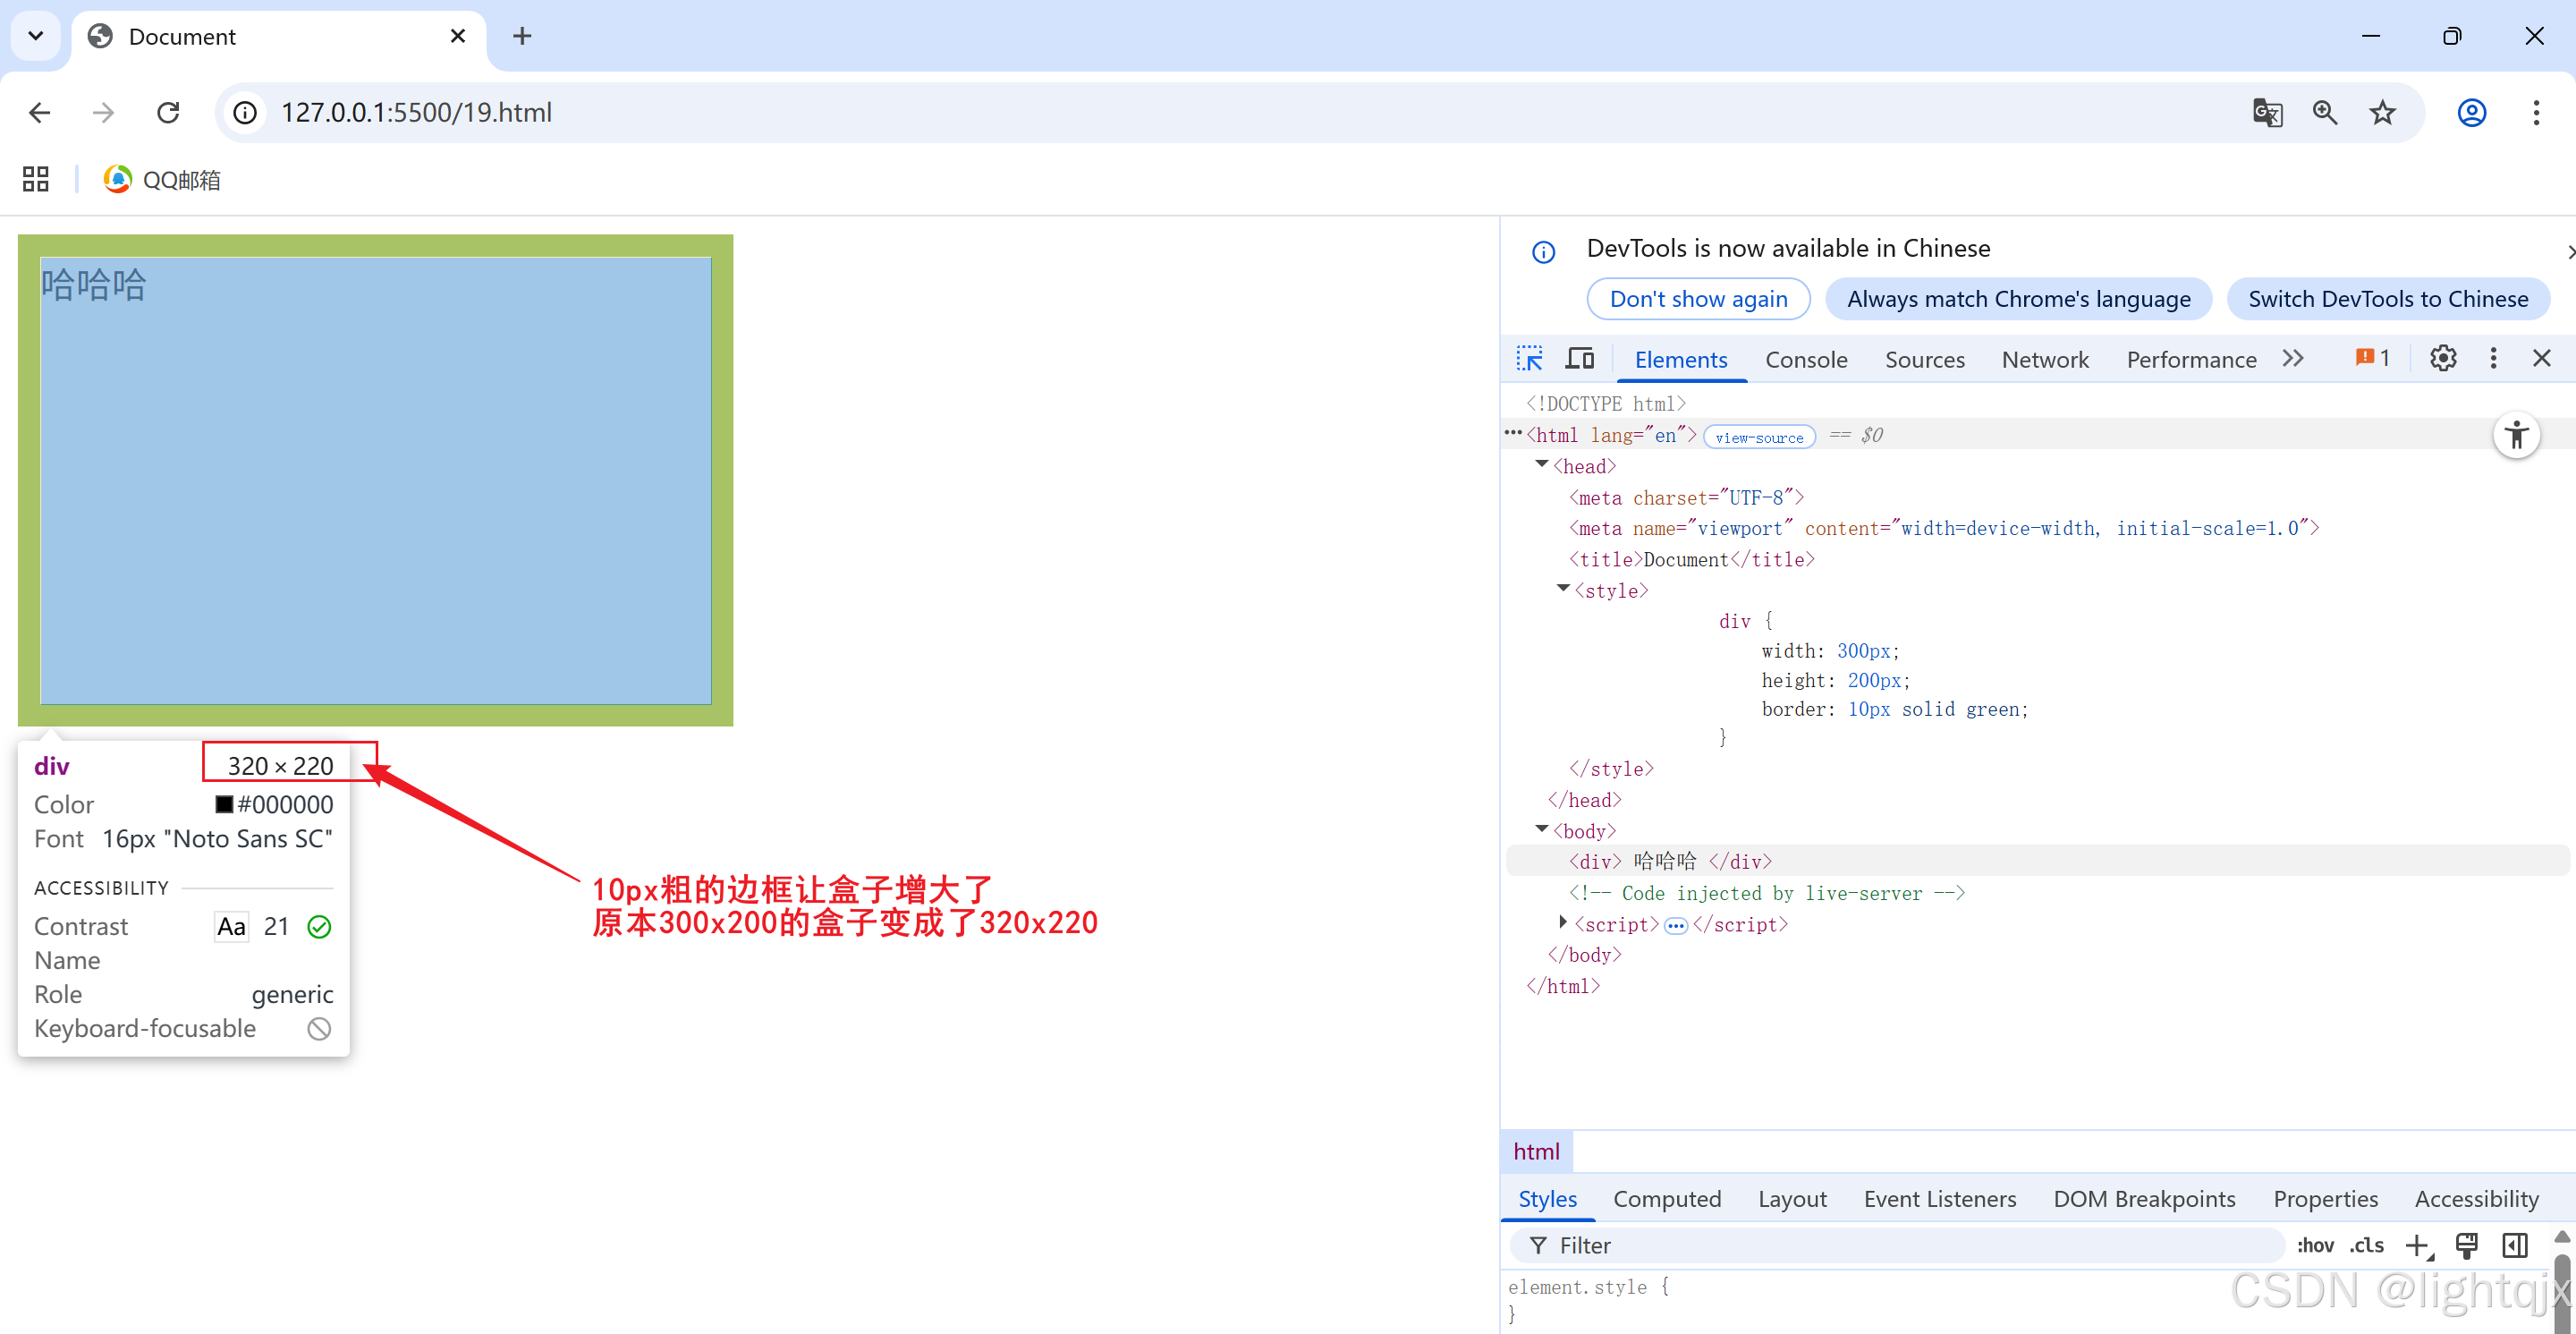This screenshot has height=1334, width=2576.
Task: Open the Computed styles tab
Action: click(x=1666, y=1199)
